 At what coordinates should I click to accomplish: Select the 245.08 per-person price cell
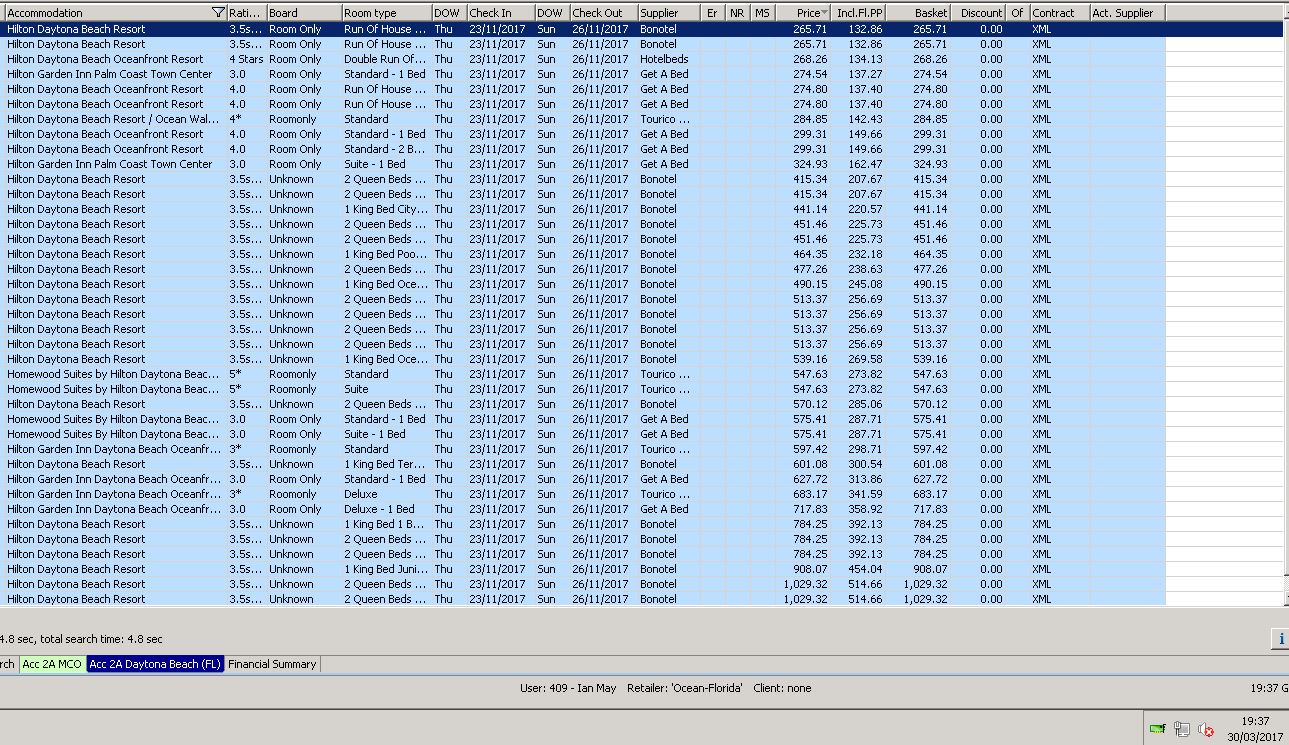(x=859, y=284)
